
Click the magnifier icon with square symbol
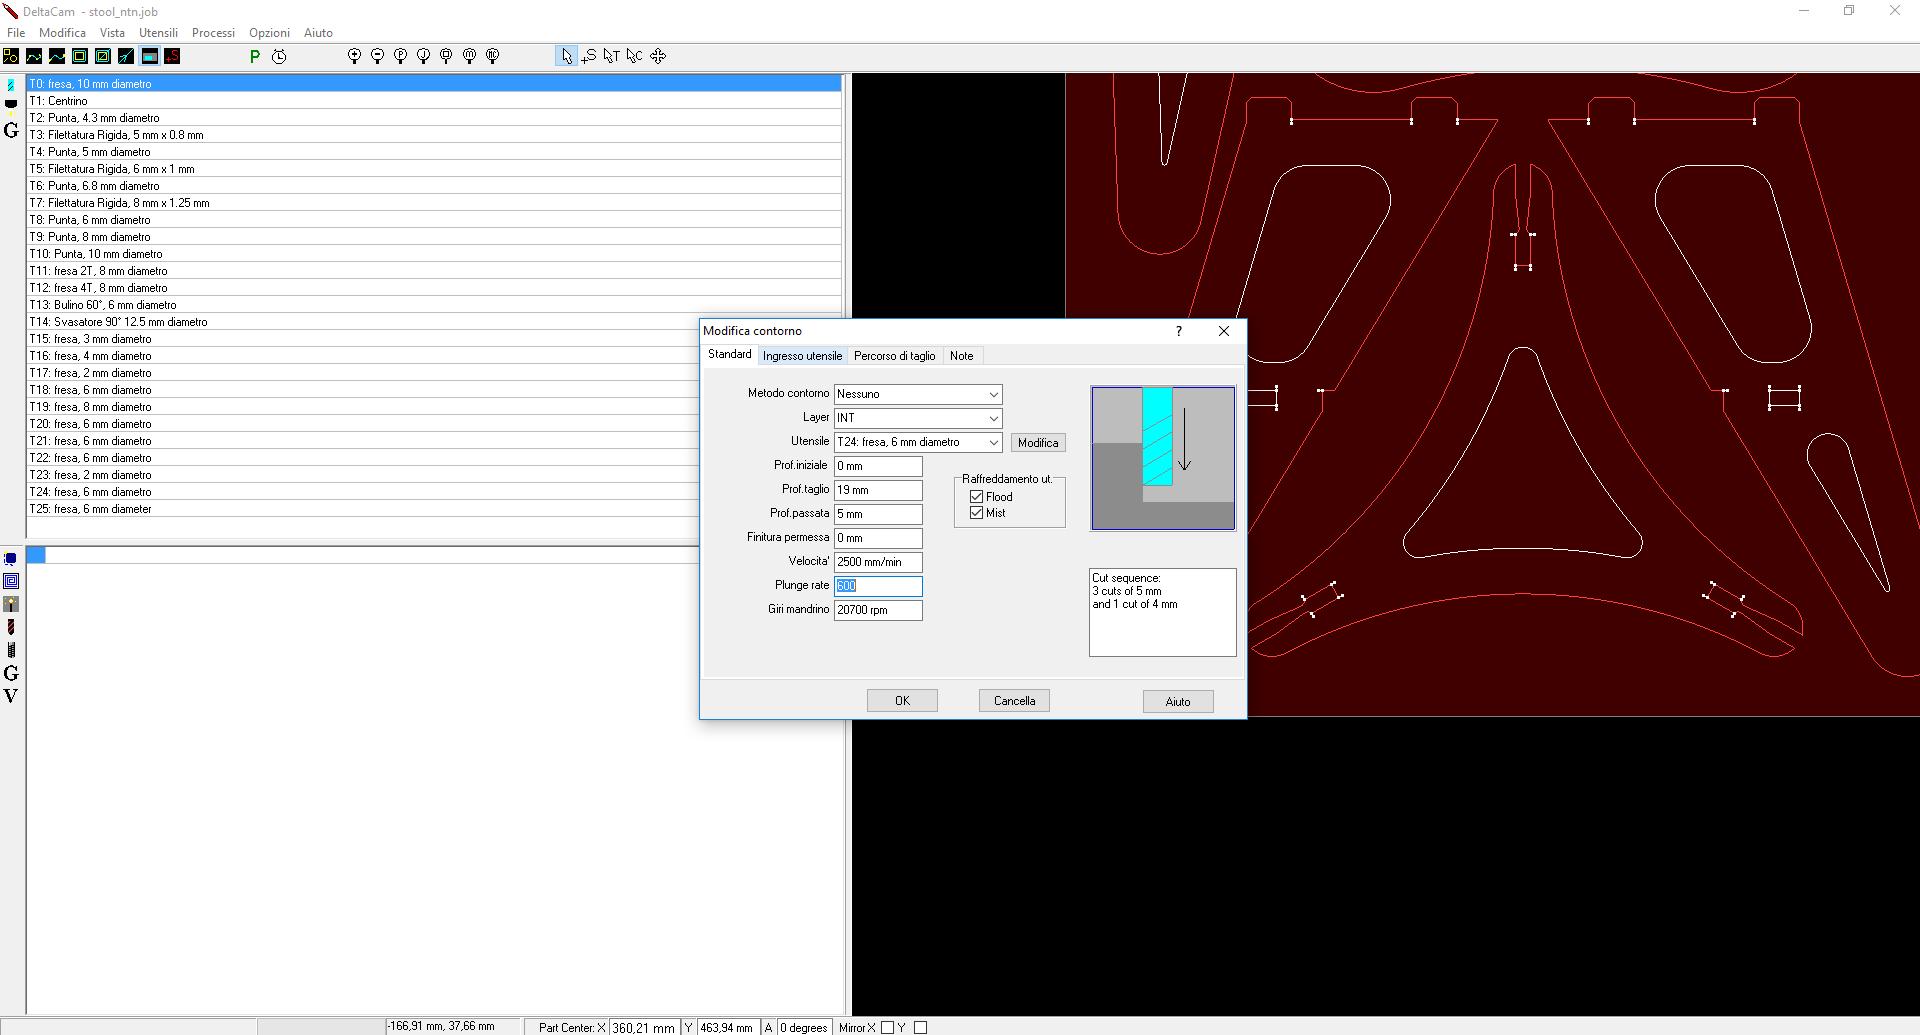click(x=446, y=56)
